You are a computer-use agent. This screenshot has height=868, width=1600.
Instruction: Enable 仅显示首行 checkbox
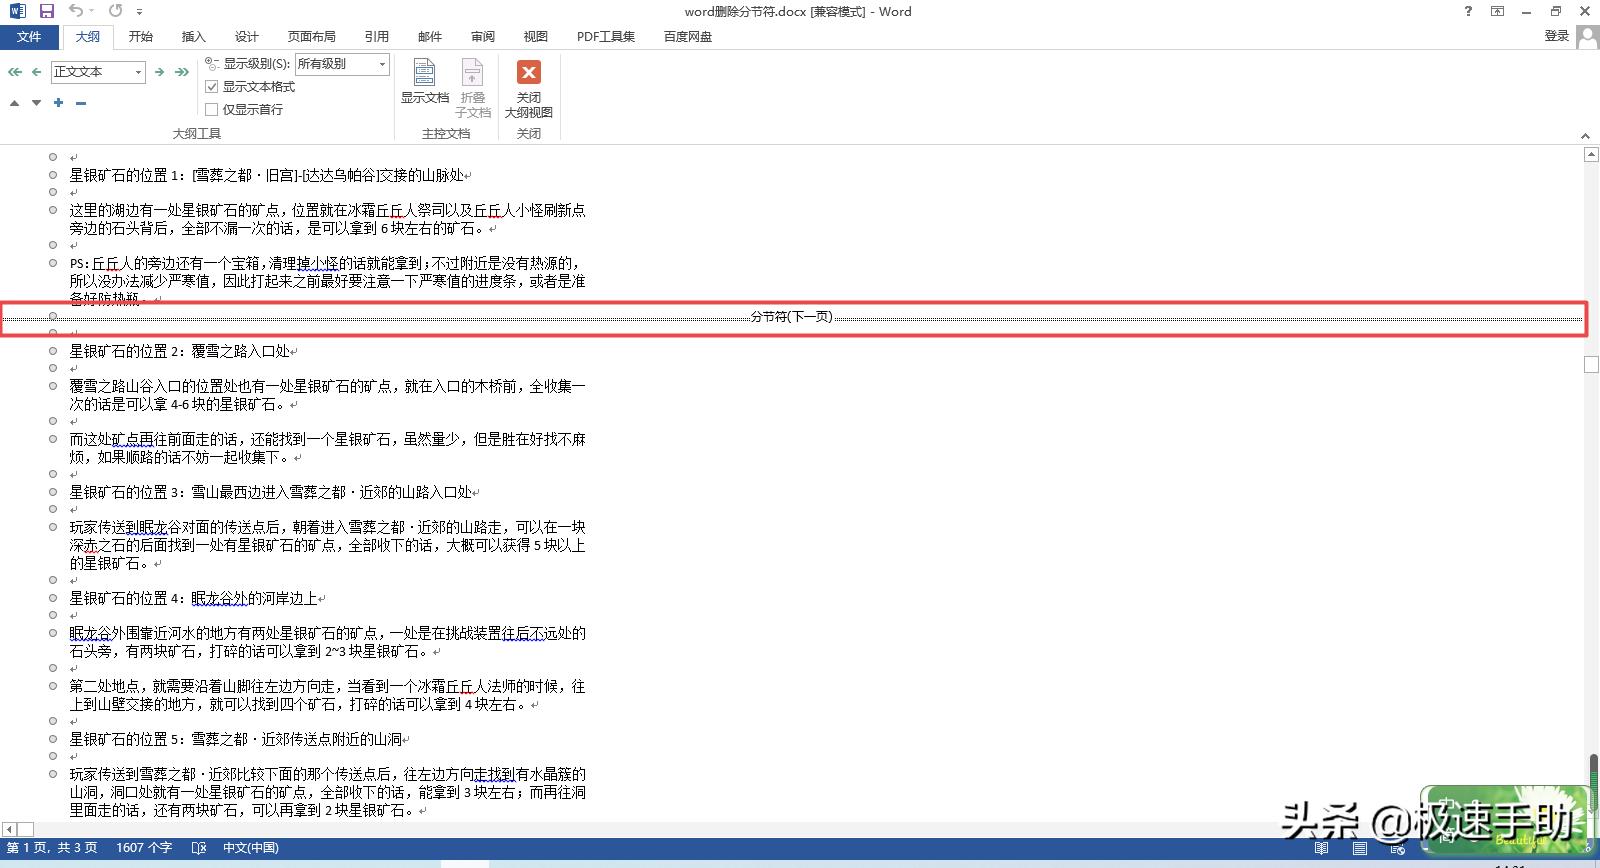click(212, 110)
